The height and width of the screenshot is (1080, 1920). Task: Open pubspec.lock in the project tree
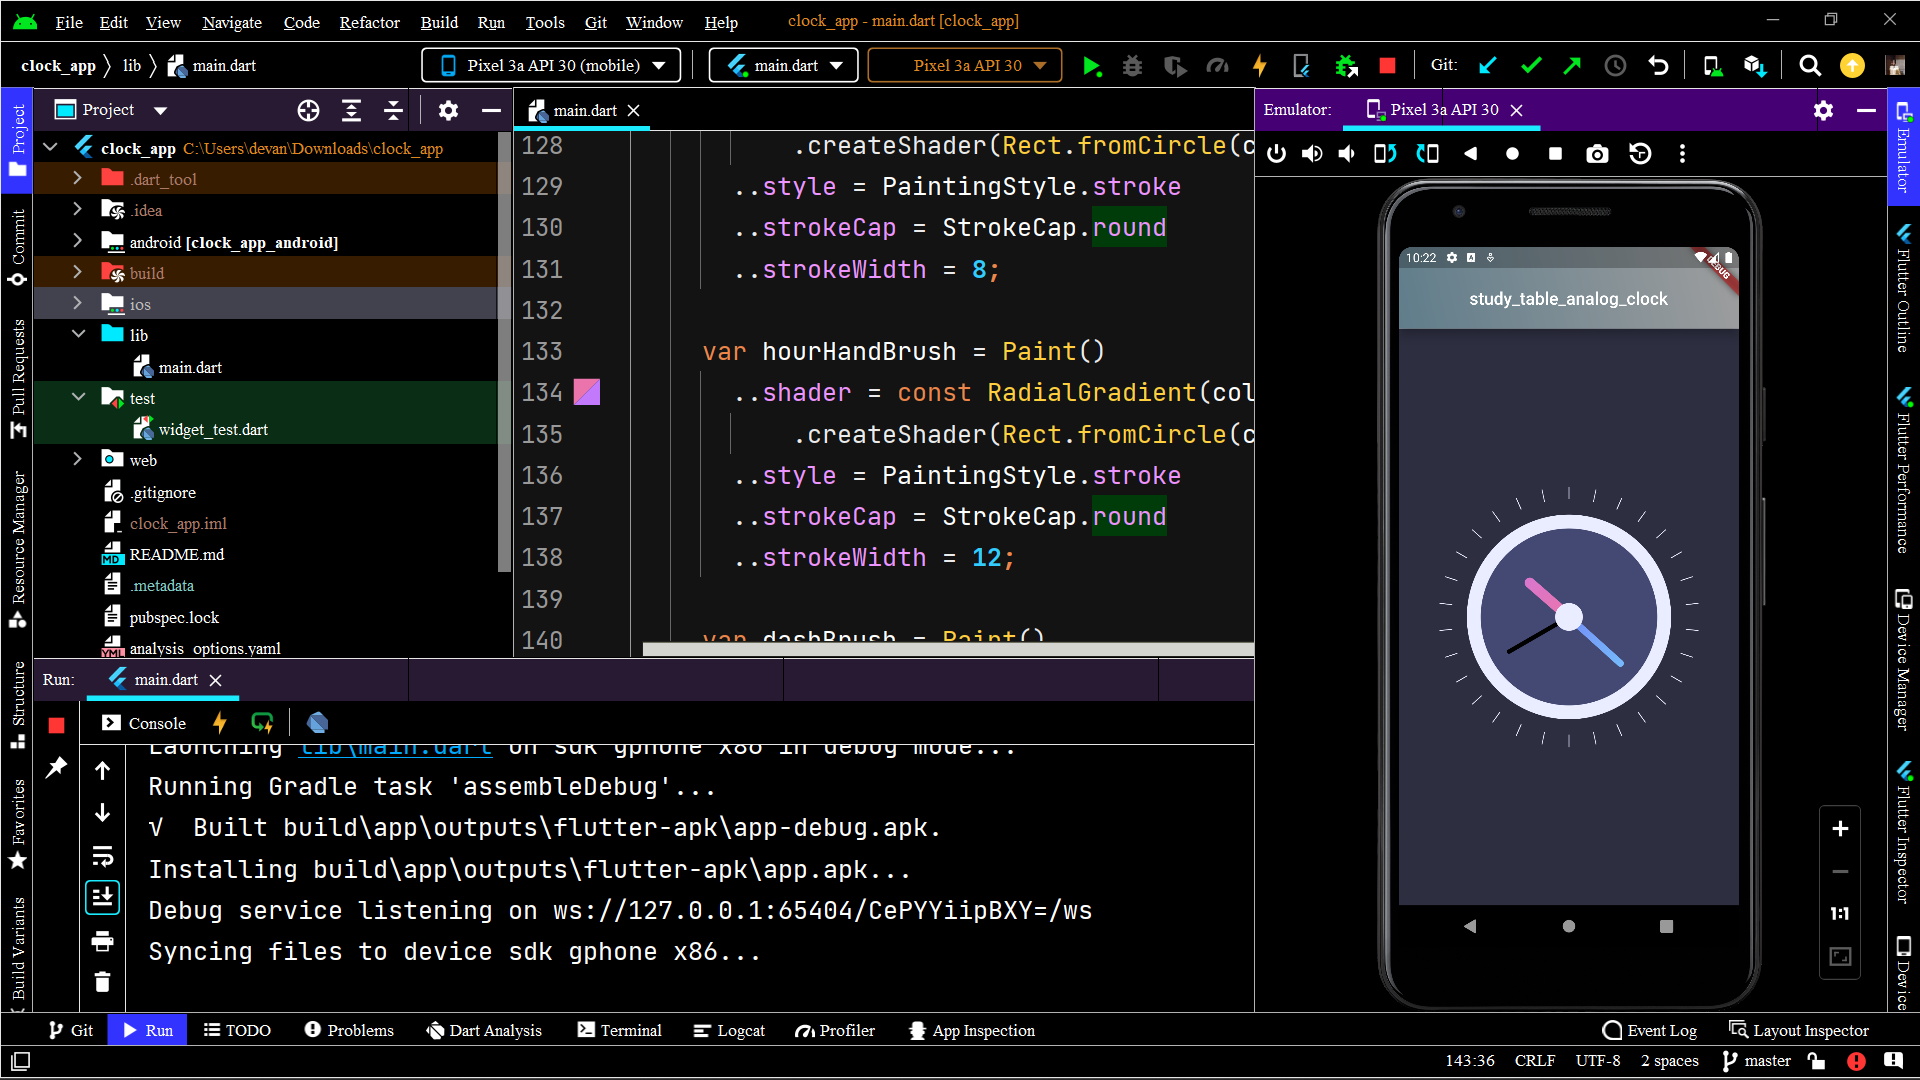click(x=174, y=617)
